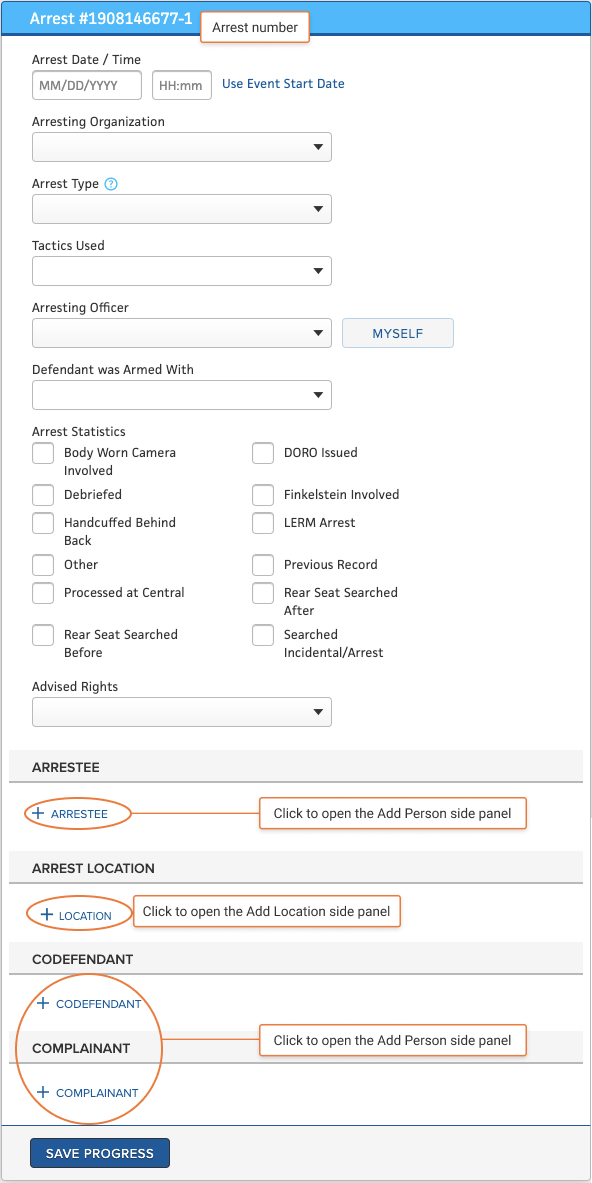Expand the Advised Rights dropdown
Screen dimensions: 592x1183
point(181,712)
